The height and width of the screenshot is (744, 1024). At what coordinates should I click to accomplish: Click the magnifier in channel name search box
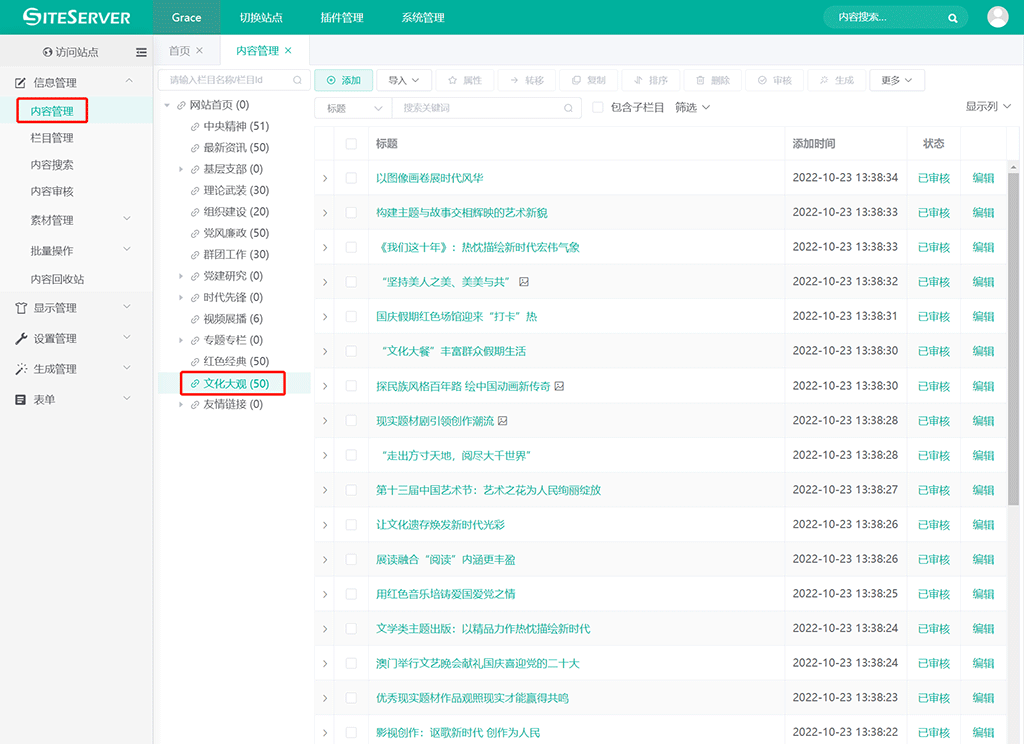(297, 80)
